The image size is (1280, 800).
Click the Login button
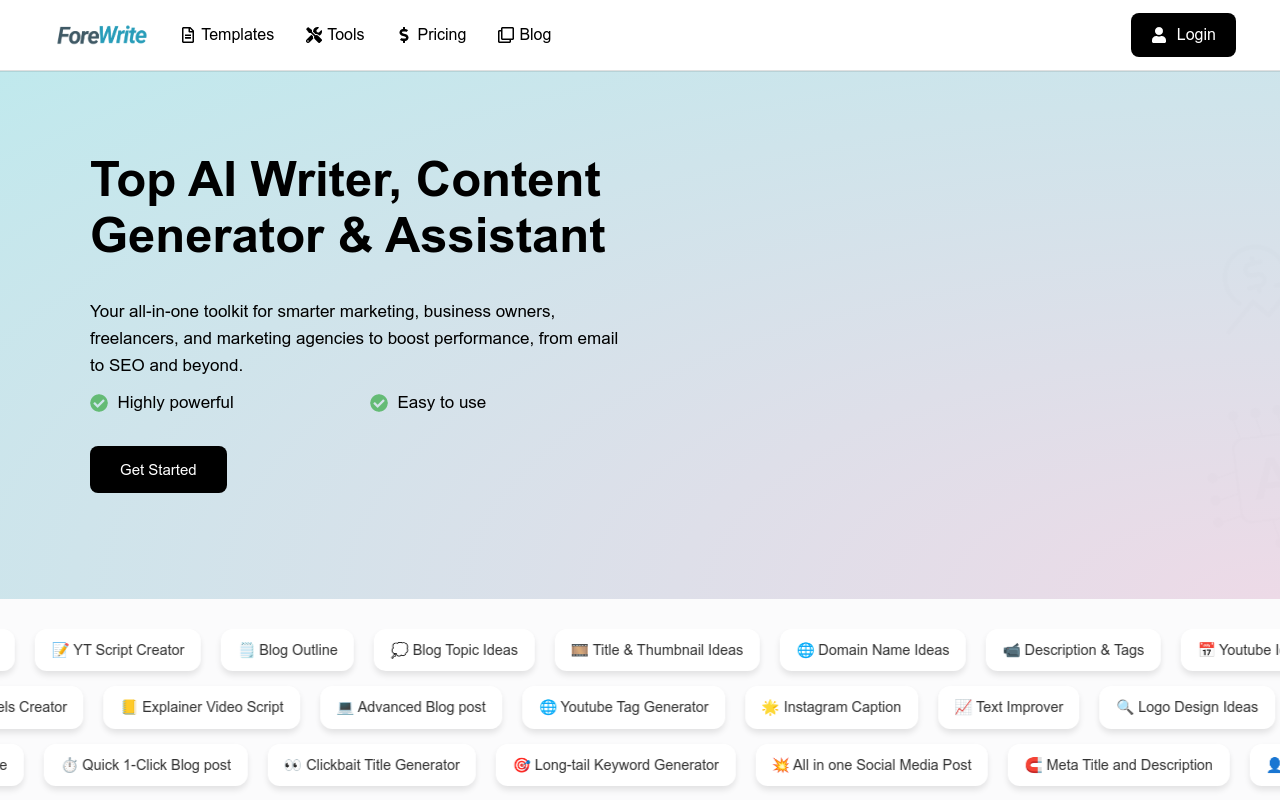1183,35
